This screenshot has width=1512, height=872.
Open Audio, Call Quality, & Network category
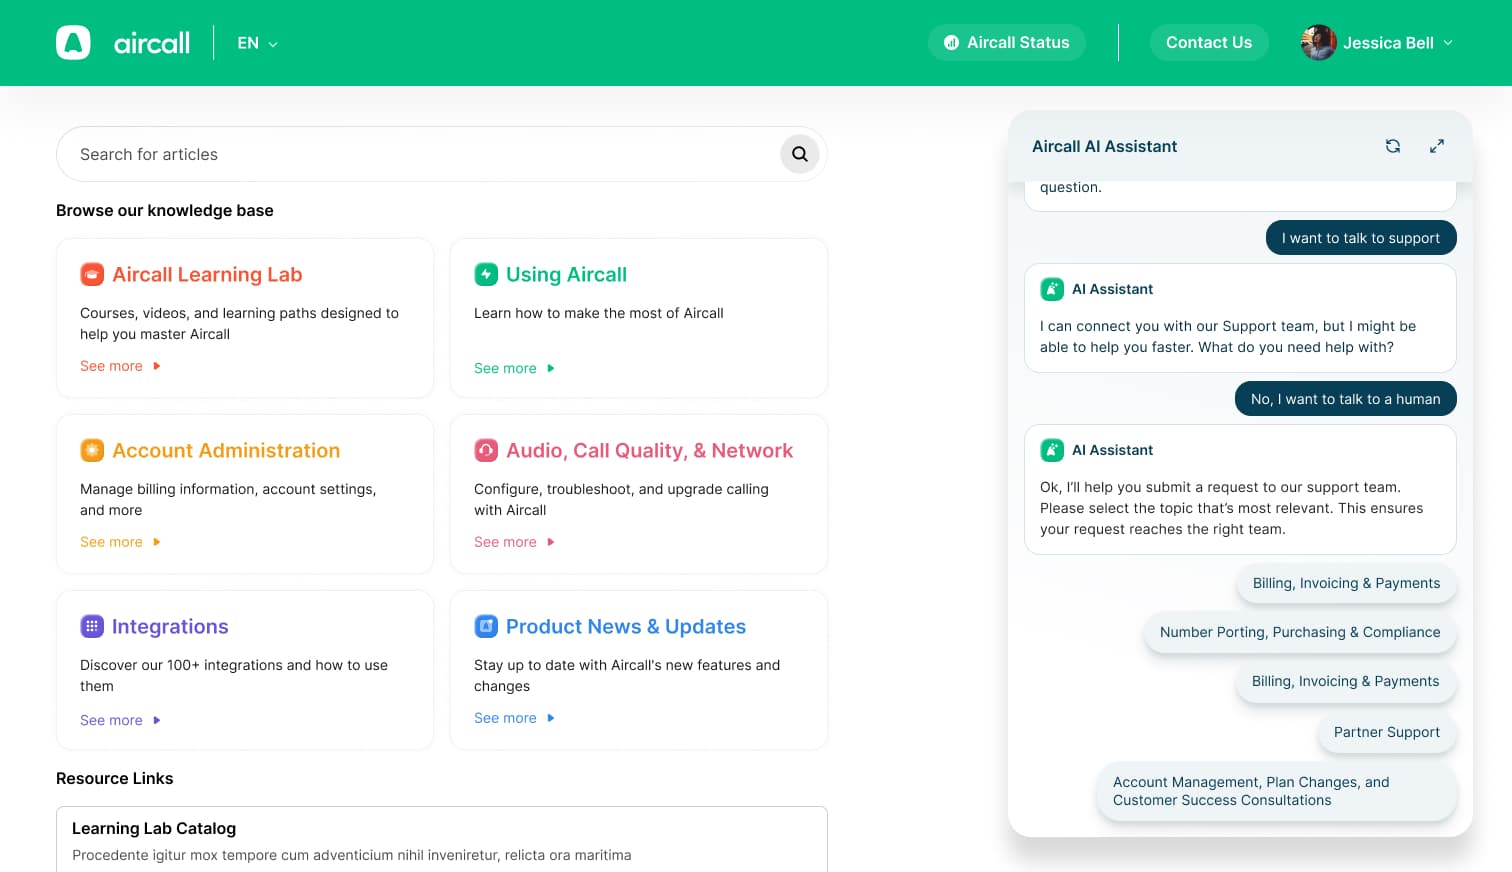point(649,450)
